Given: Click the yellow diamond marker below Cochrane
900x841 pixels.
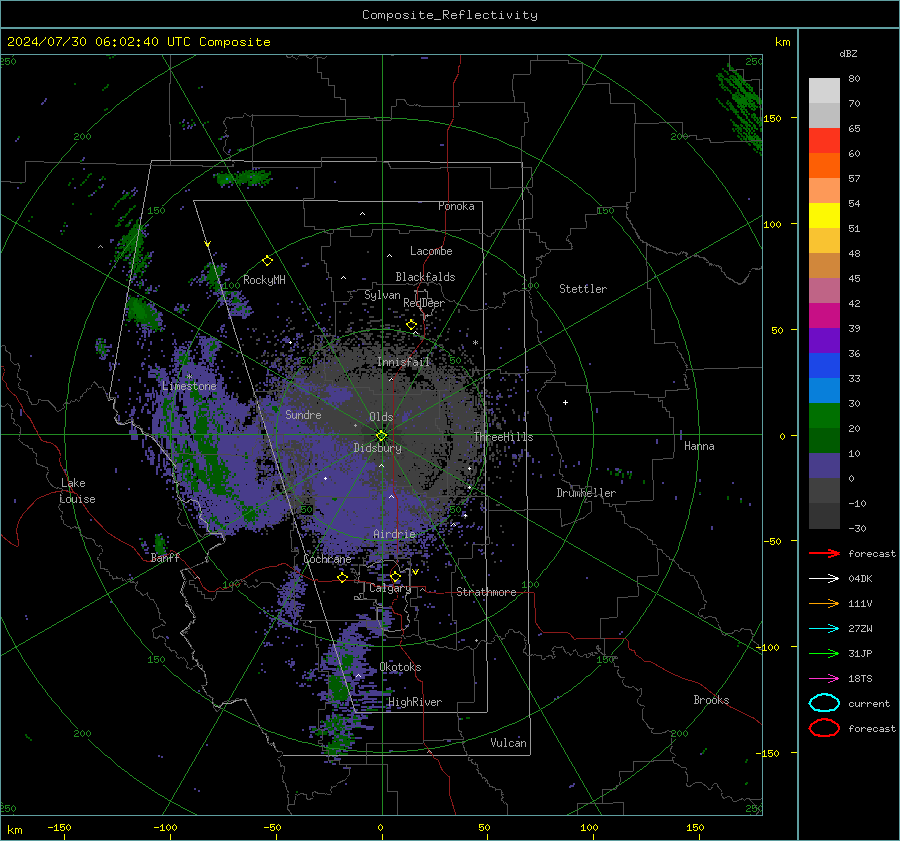Looking at the screenshot, I should 342,577.
